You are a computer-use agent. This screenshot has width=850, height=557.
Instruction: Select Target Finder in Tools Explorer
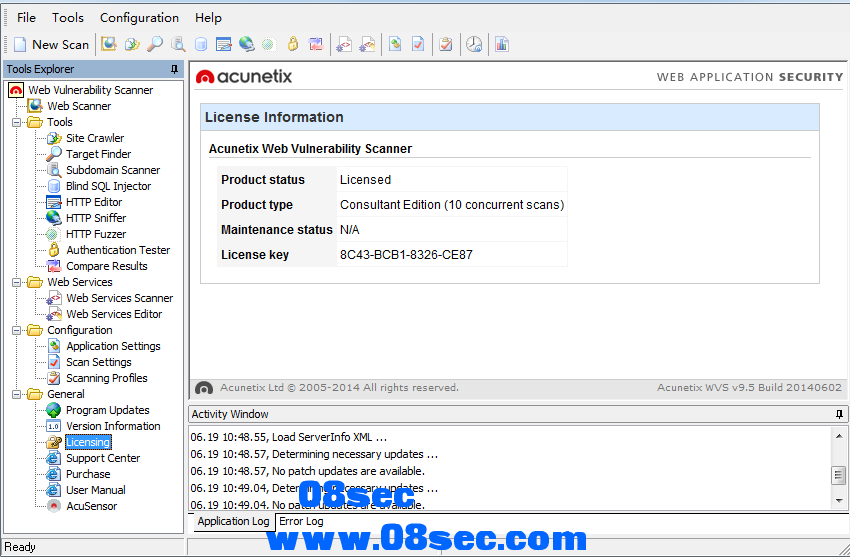click(x=99, y=154)
